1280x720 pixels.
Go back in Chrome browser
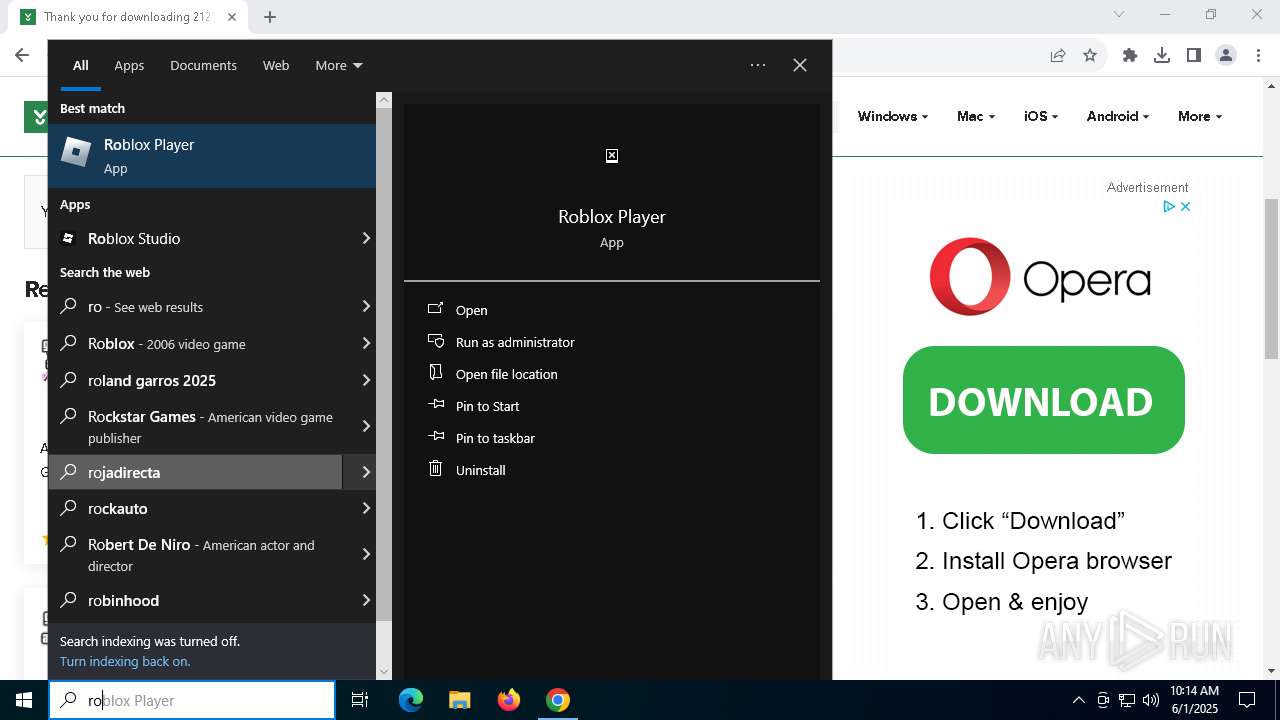pos(22,55)
